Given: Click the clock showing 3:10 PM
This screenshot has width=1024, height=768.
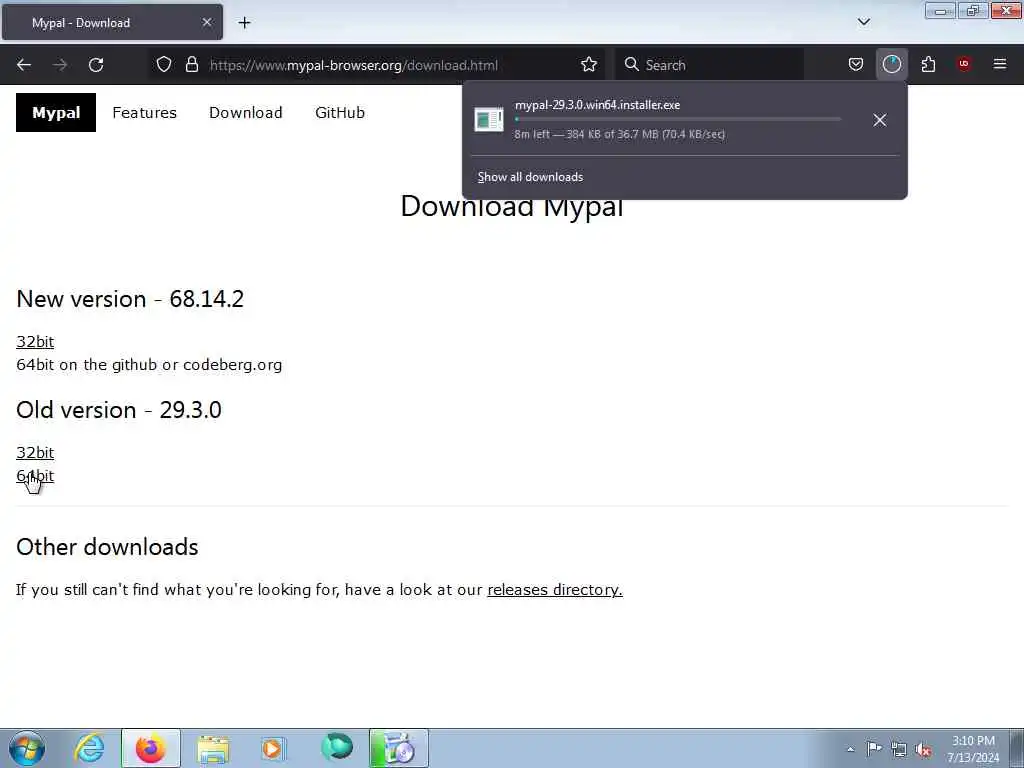Looking at the screenshot, I should 973,749.
